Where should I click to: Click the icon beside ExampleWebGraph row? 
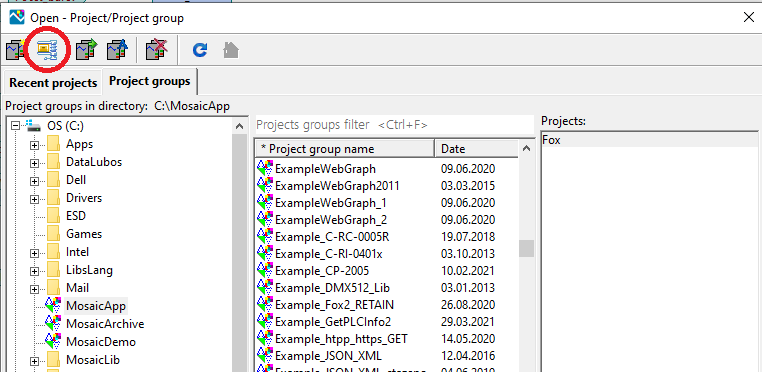pos(264,168)
